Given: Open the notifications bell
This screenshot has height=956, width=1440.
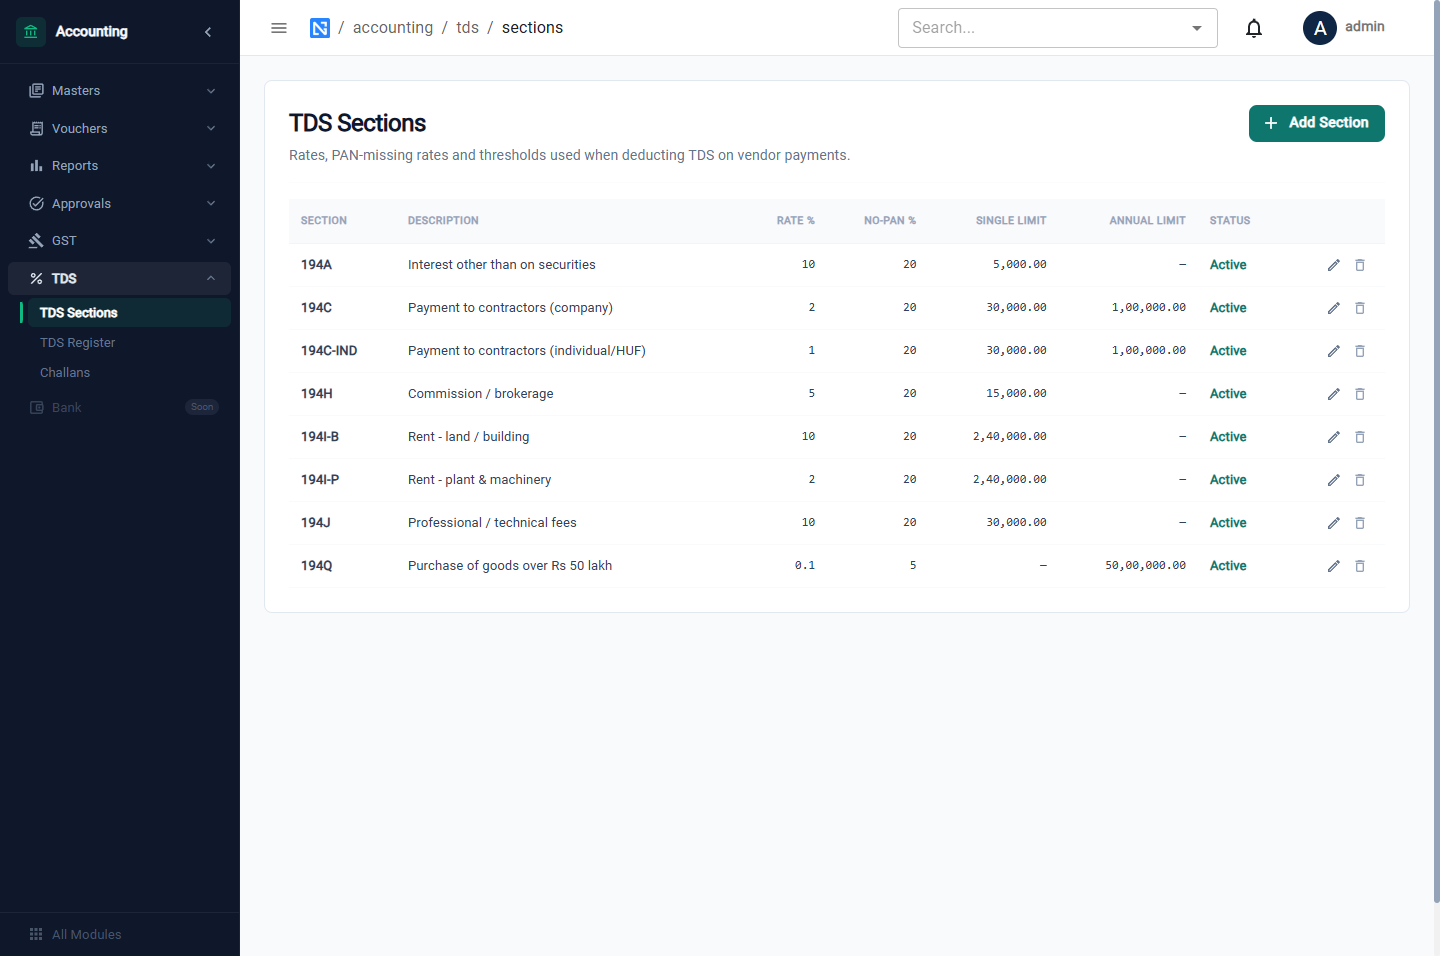Looking at the screenshot, I should 1254,28.
